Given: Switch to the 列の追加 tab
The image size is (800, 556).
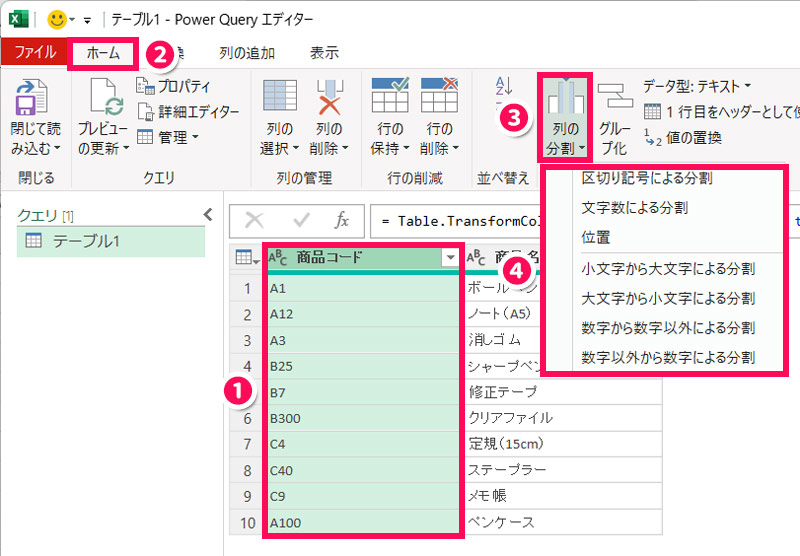Looking at the screenshot, I should tap(247, 53).
